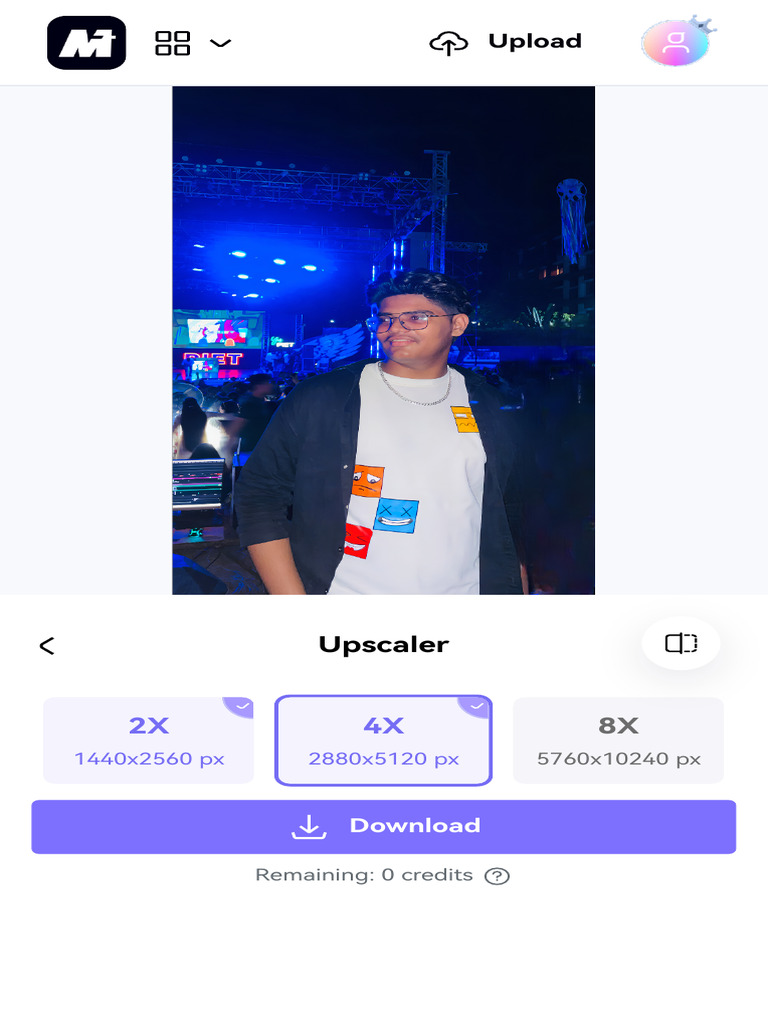
Task: Open the user profile avatar
Action: [x=675, y=43]
